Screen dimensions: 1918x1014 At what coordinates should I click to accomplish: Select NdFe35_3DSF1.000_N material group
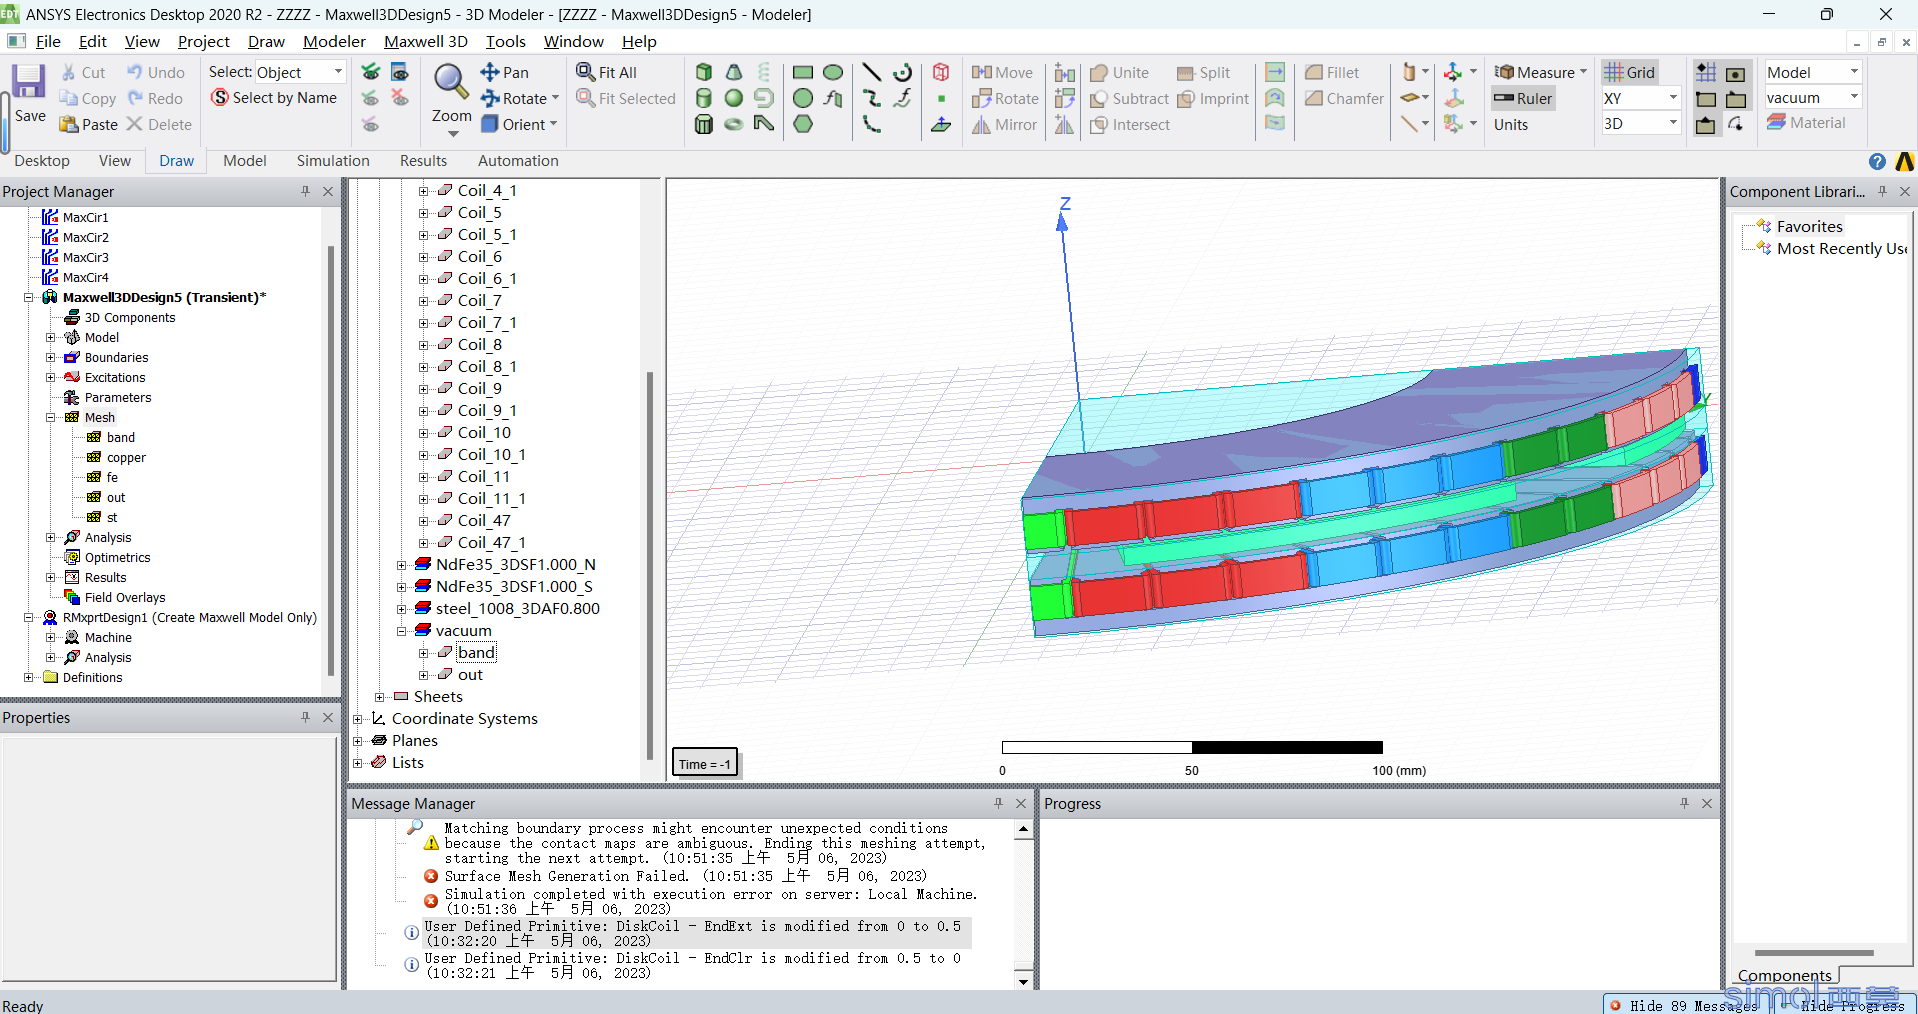click(x=515, y=565)
